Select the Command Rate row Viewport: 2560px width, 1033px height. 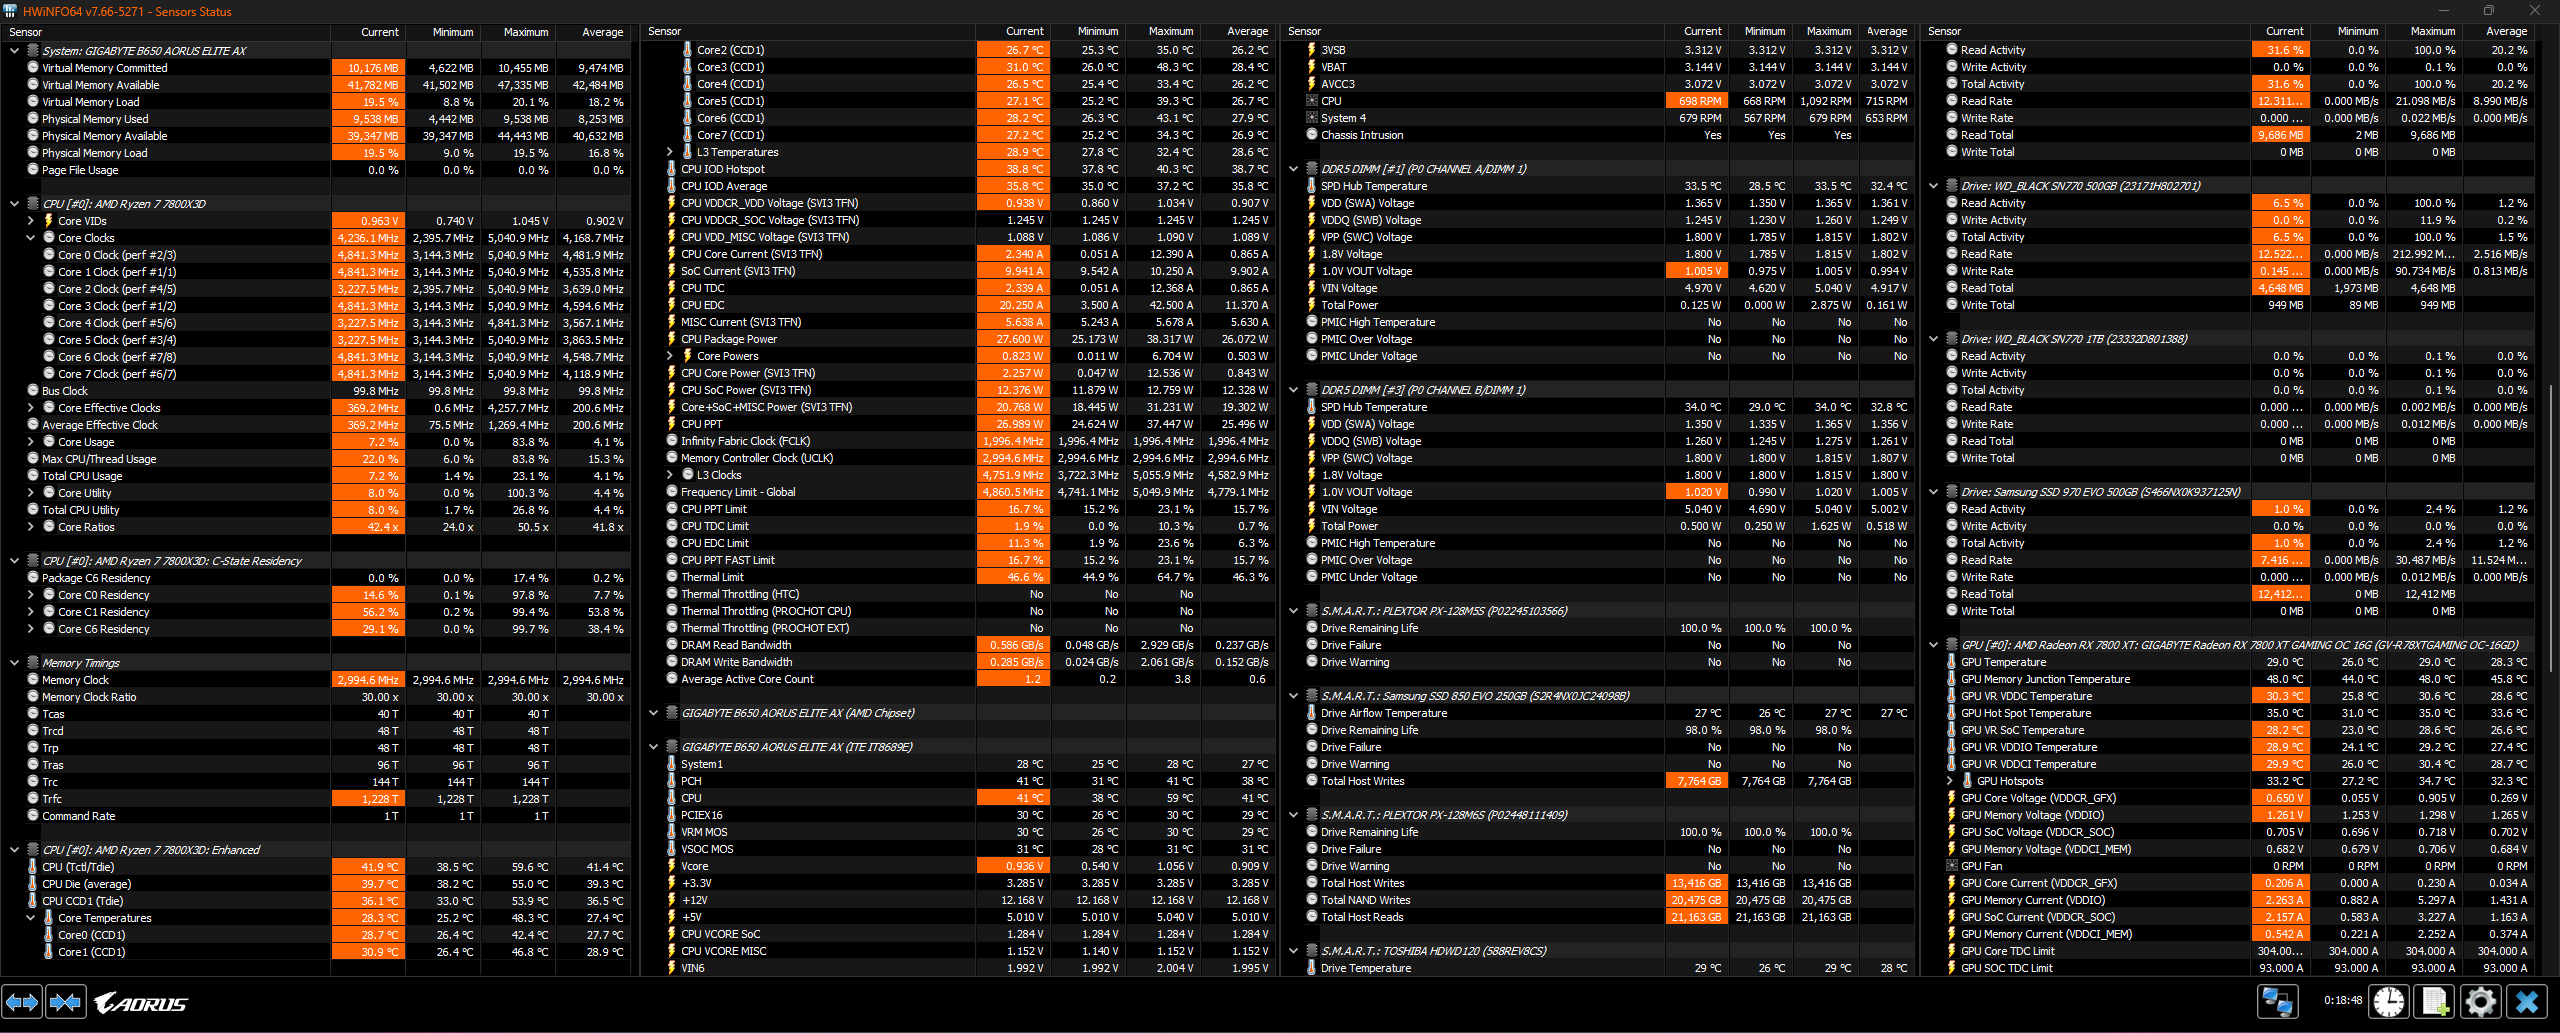click(x=317, y=816)
